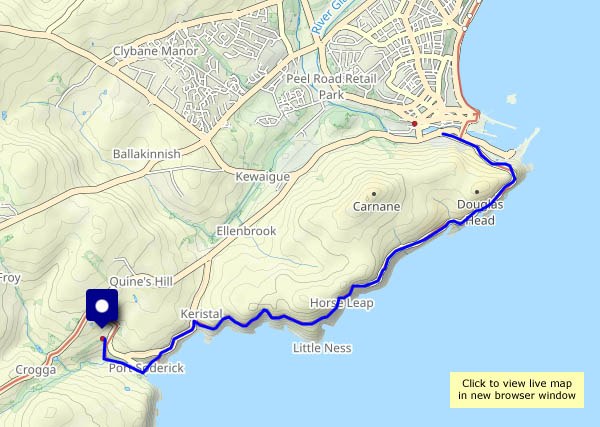Select the Clybane Manor label

[156, 51]
